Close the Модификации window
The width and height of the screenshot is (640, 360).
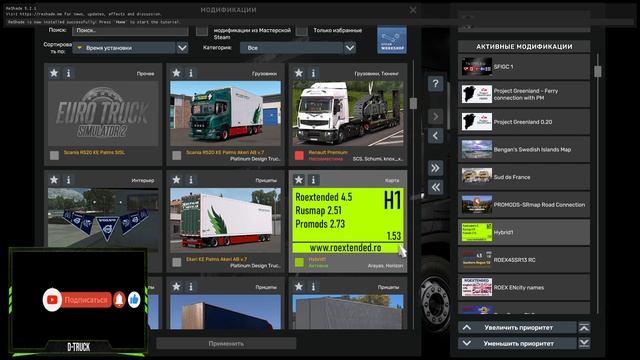pyautogui.click(x=413, y=10)
